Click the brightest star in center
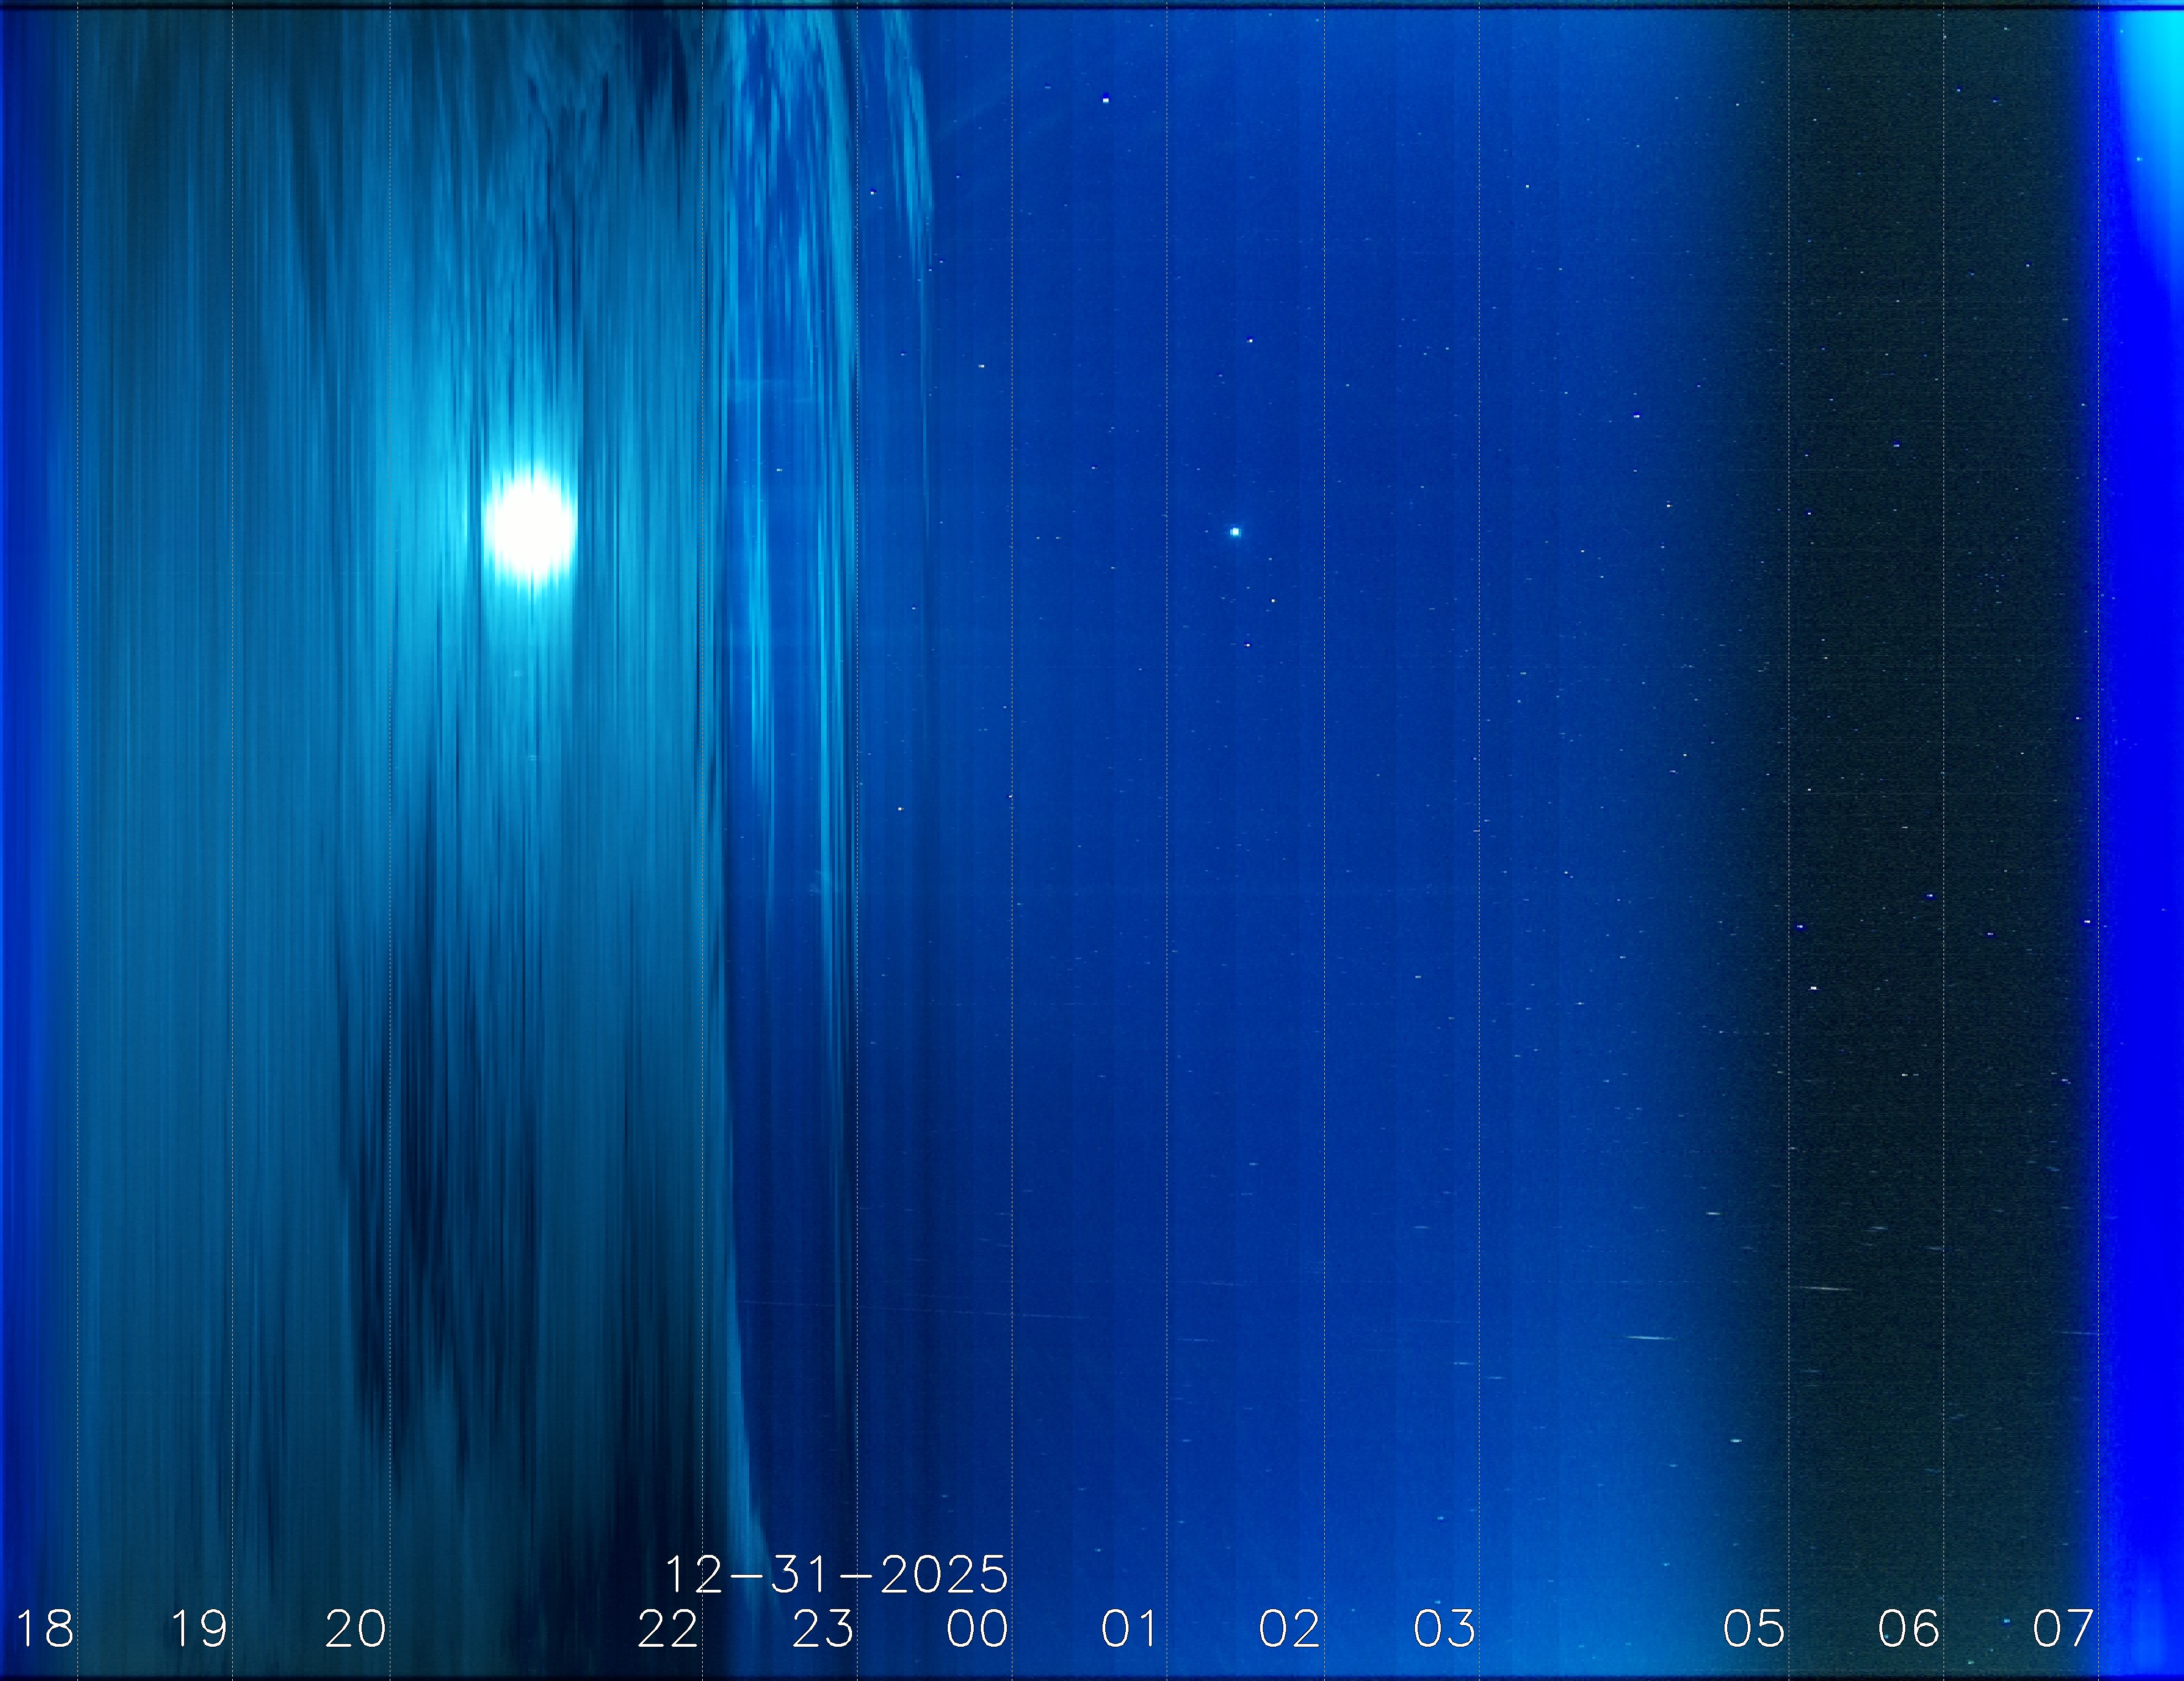2184x1681 pixels. (1235, 532)
